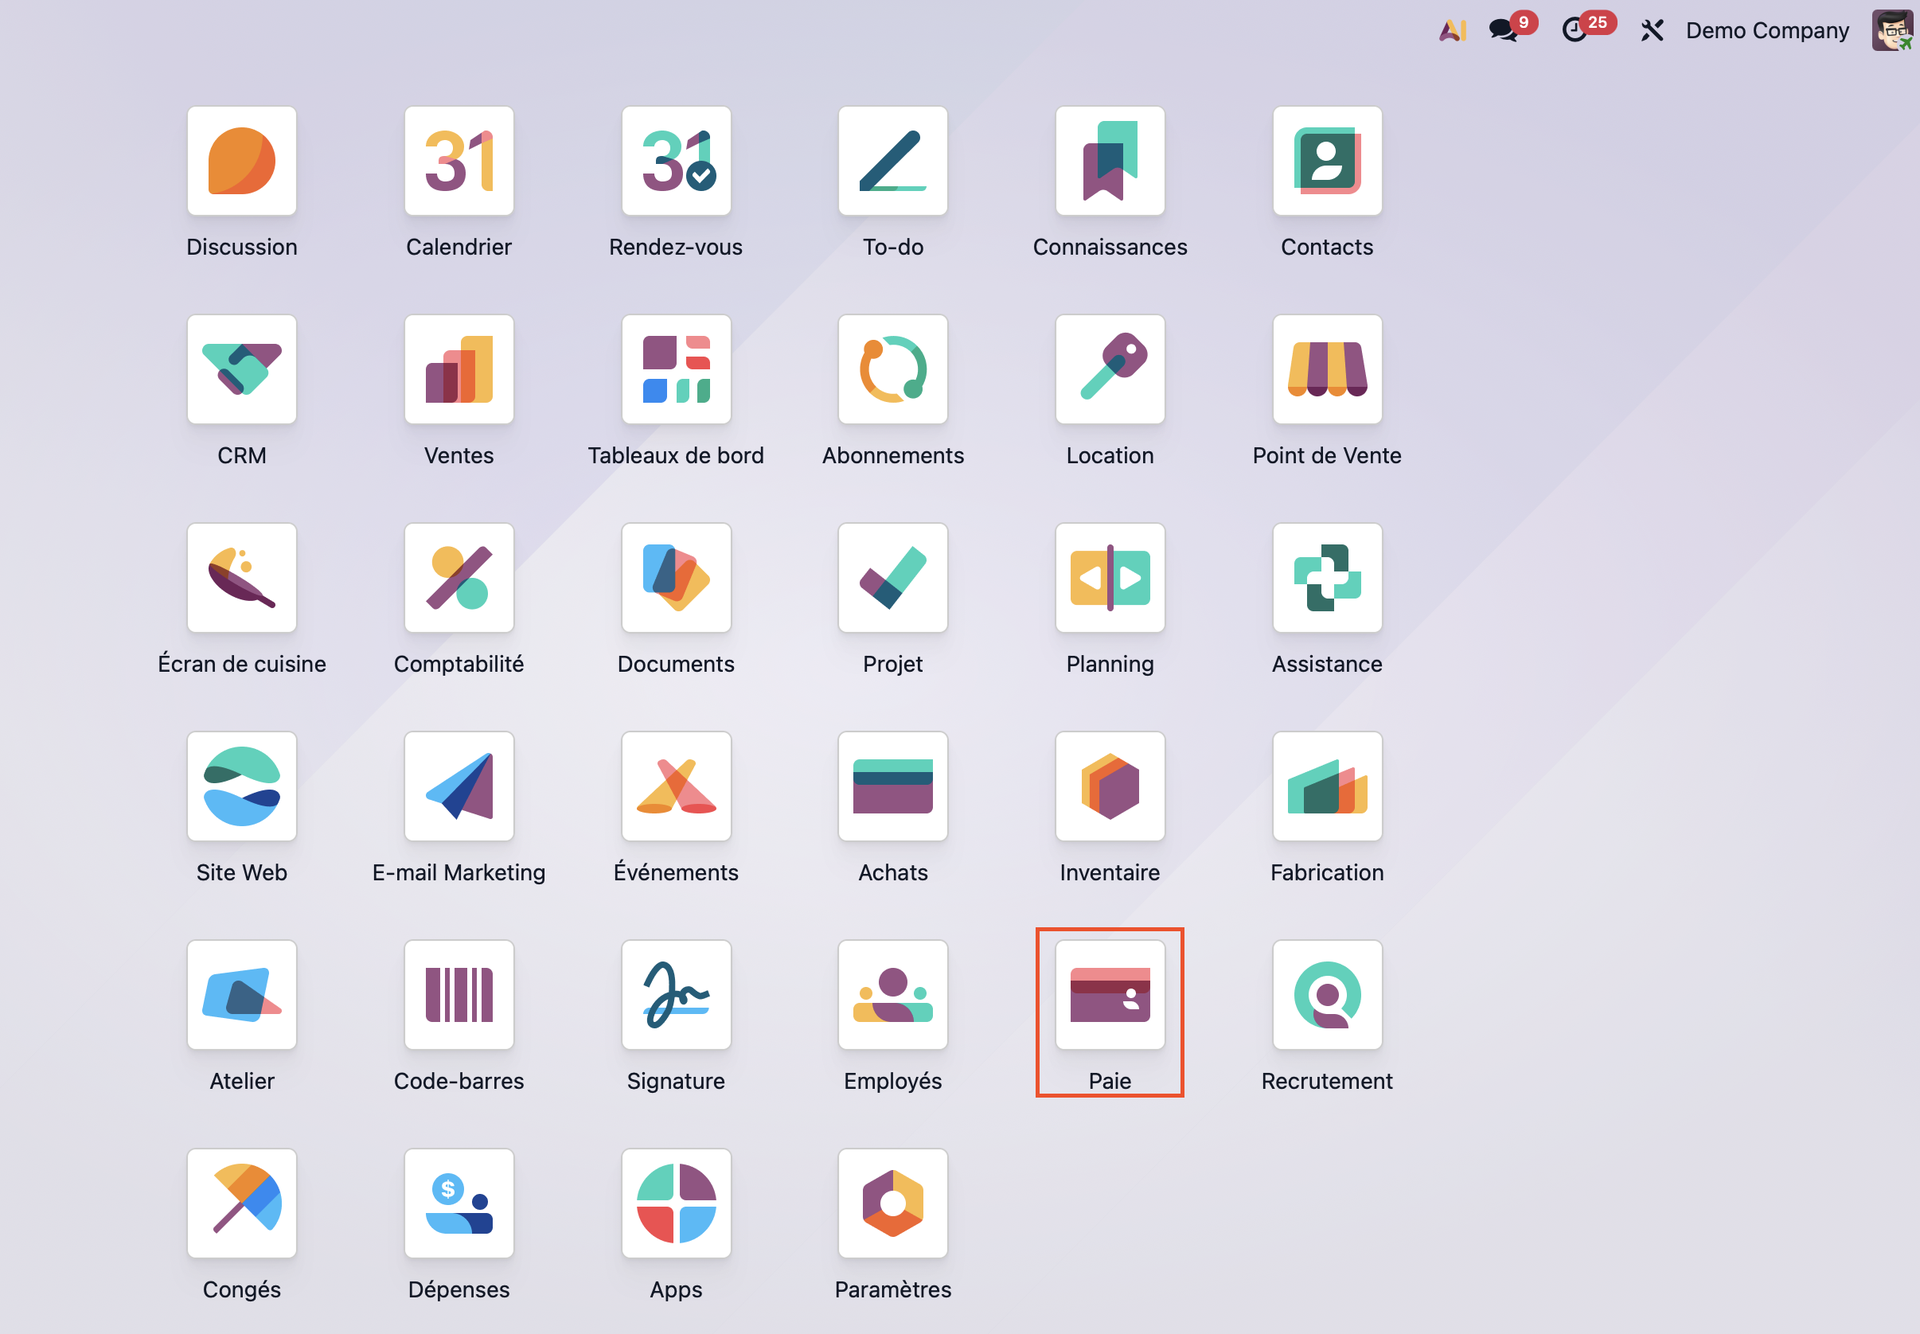Open the developer tools wrench icon

[1651, 31]
